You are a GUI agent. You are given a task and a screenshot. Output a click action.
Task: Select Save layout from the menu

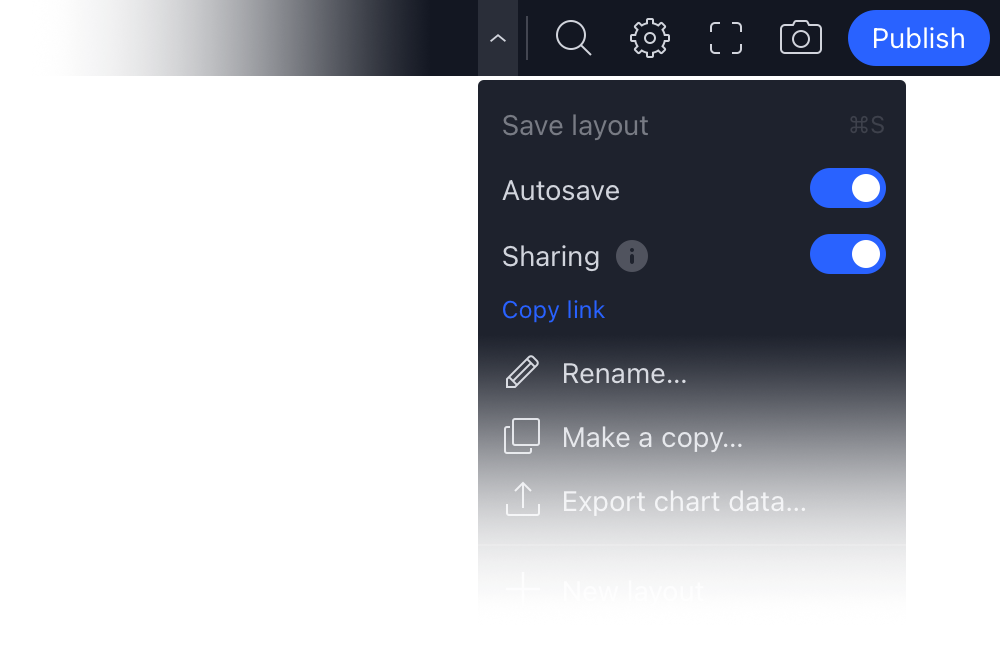[575, 125]
